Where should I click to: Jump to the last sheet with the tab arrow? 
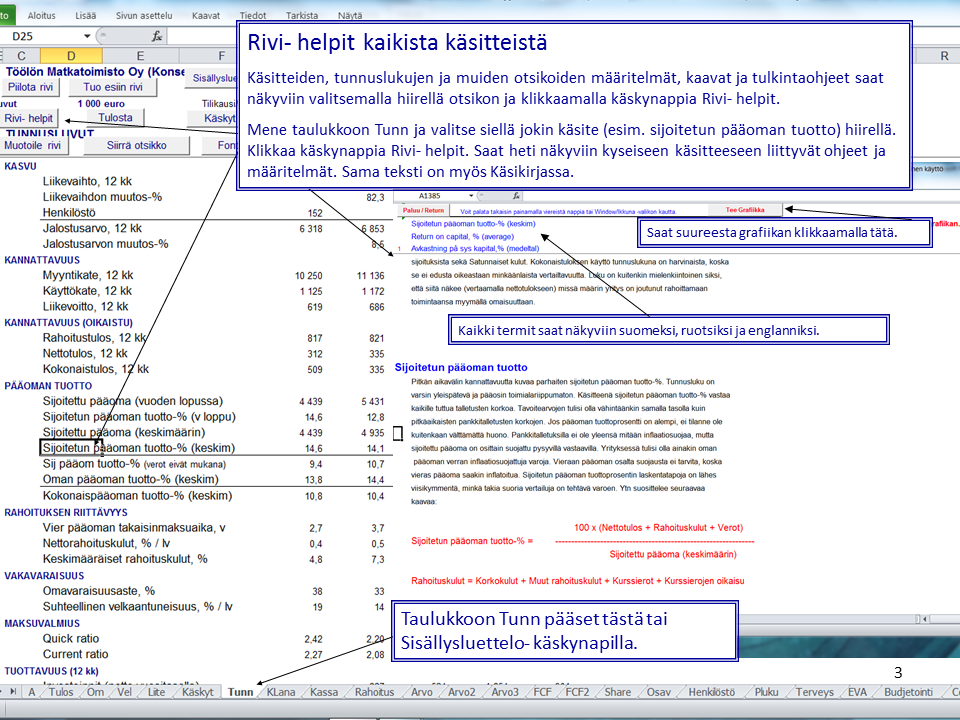[x=13, y=692]
